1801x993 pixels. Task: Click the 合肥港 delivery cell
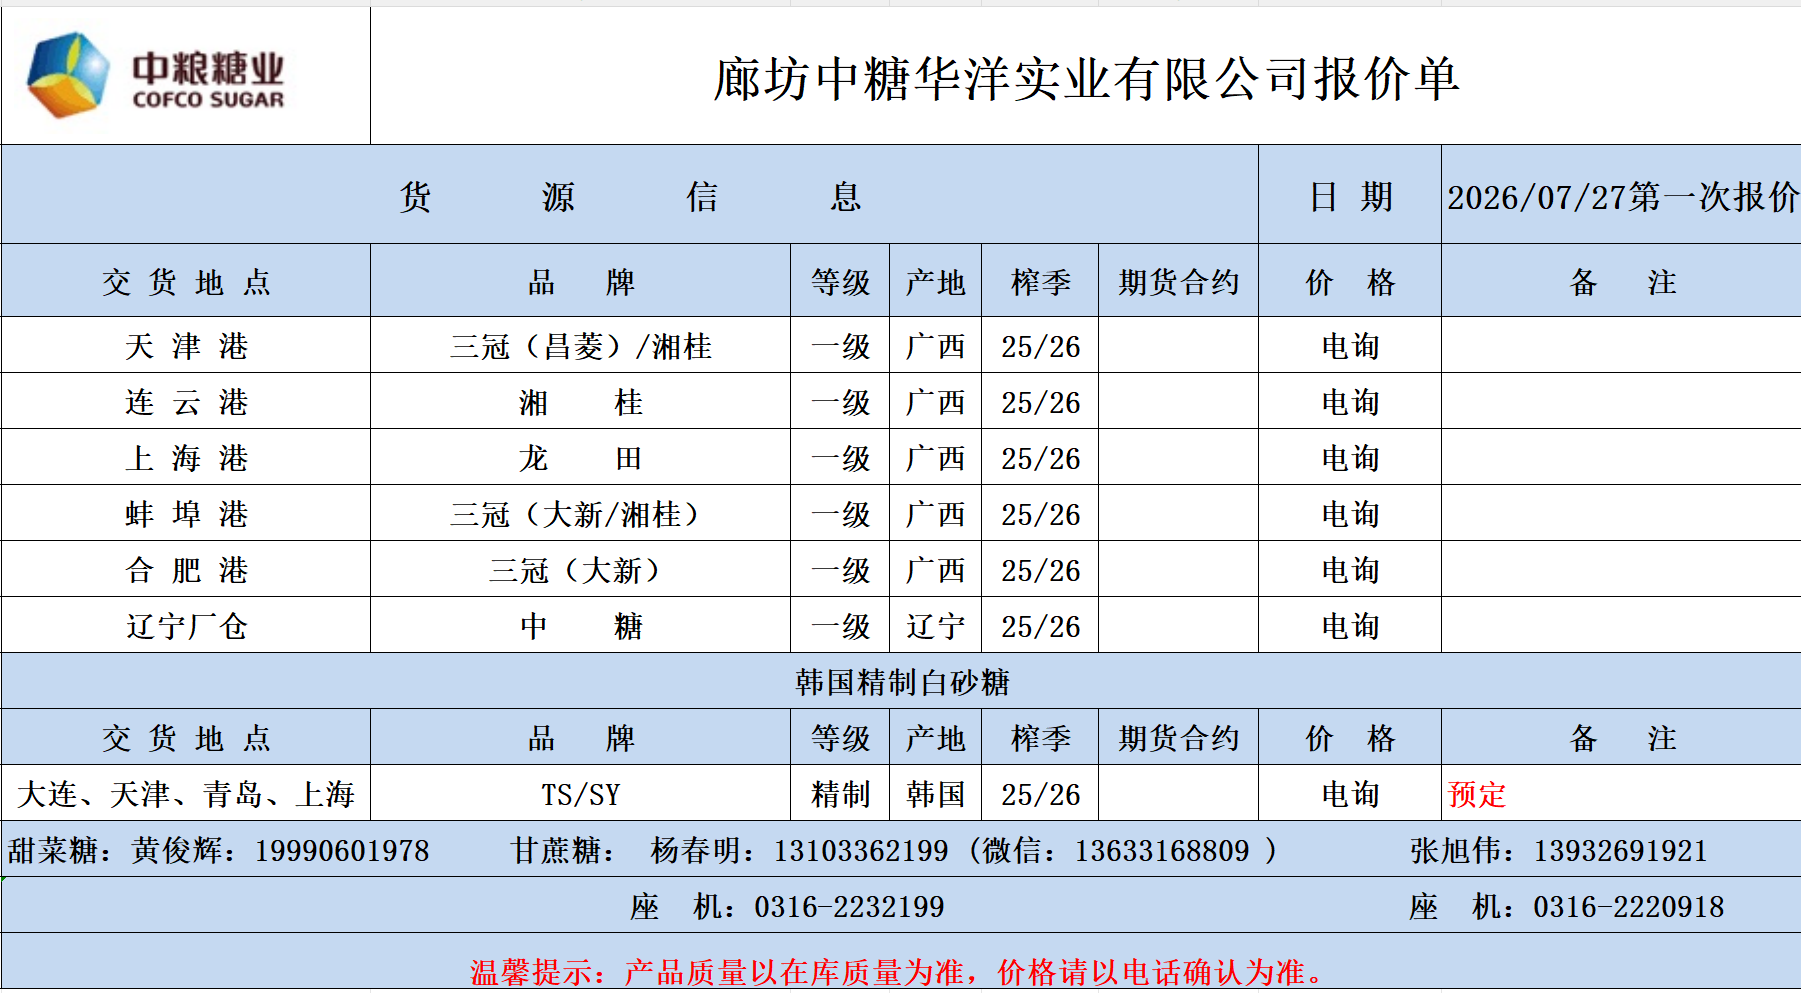pyautogui.click(x=186, y=570)
